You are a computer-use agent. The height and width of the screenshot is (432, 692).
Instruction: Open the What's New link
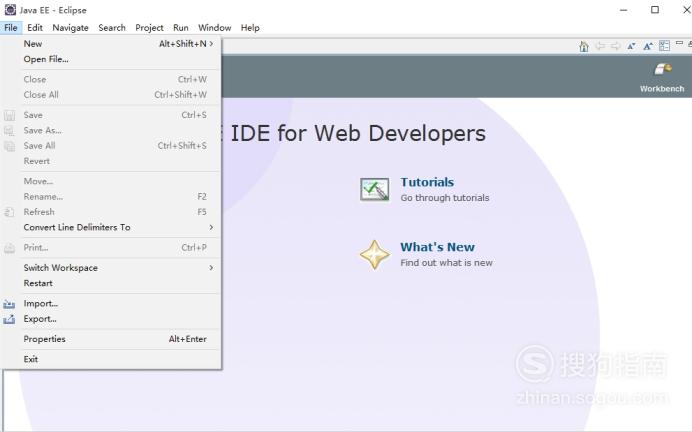(x=437, y=247)
